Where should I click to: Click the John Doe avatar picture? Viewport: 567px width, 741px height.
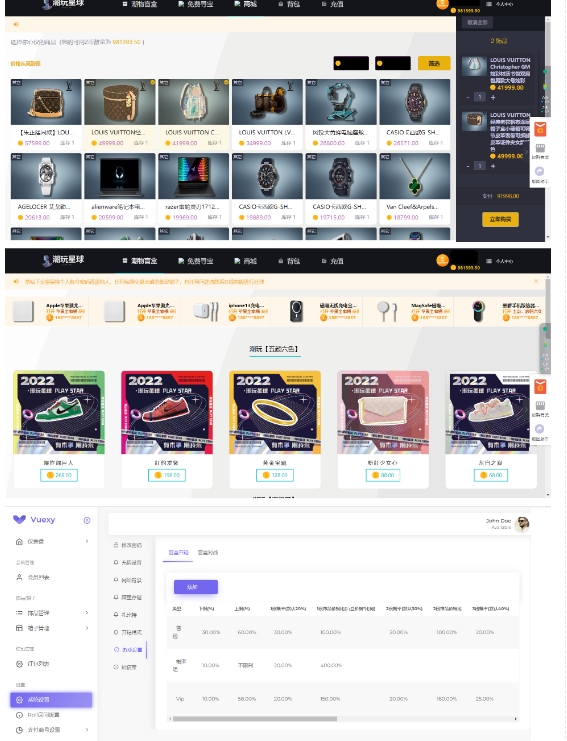[522, 524]
